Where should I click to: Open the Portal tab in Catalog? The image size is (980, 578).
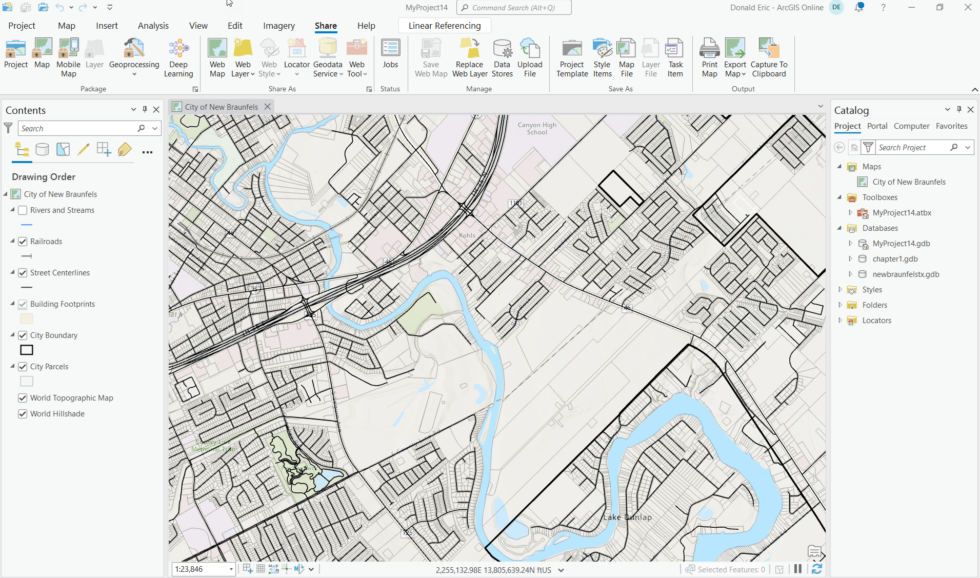(879, 126)
